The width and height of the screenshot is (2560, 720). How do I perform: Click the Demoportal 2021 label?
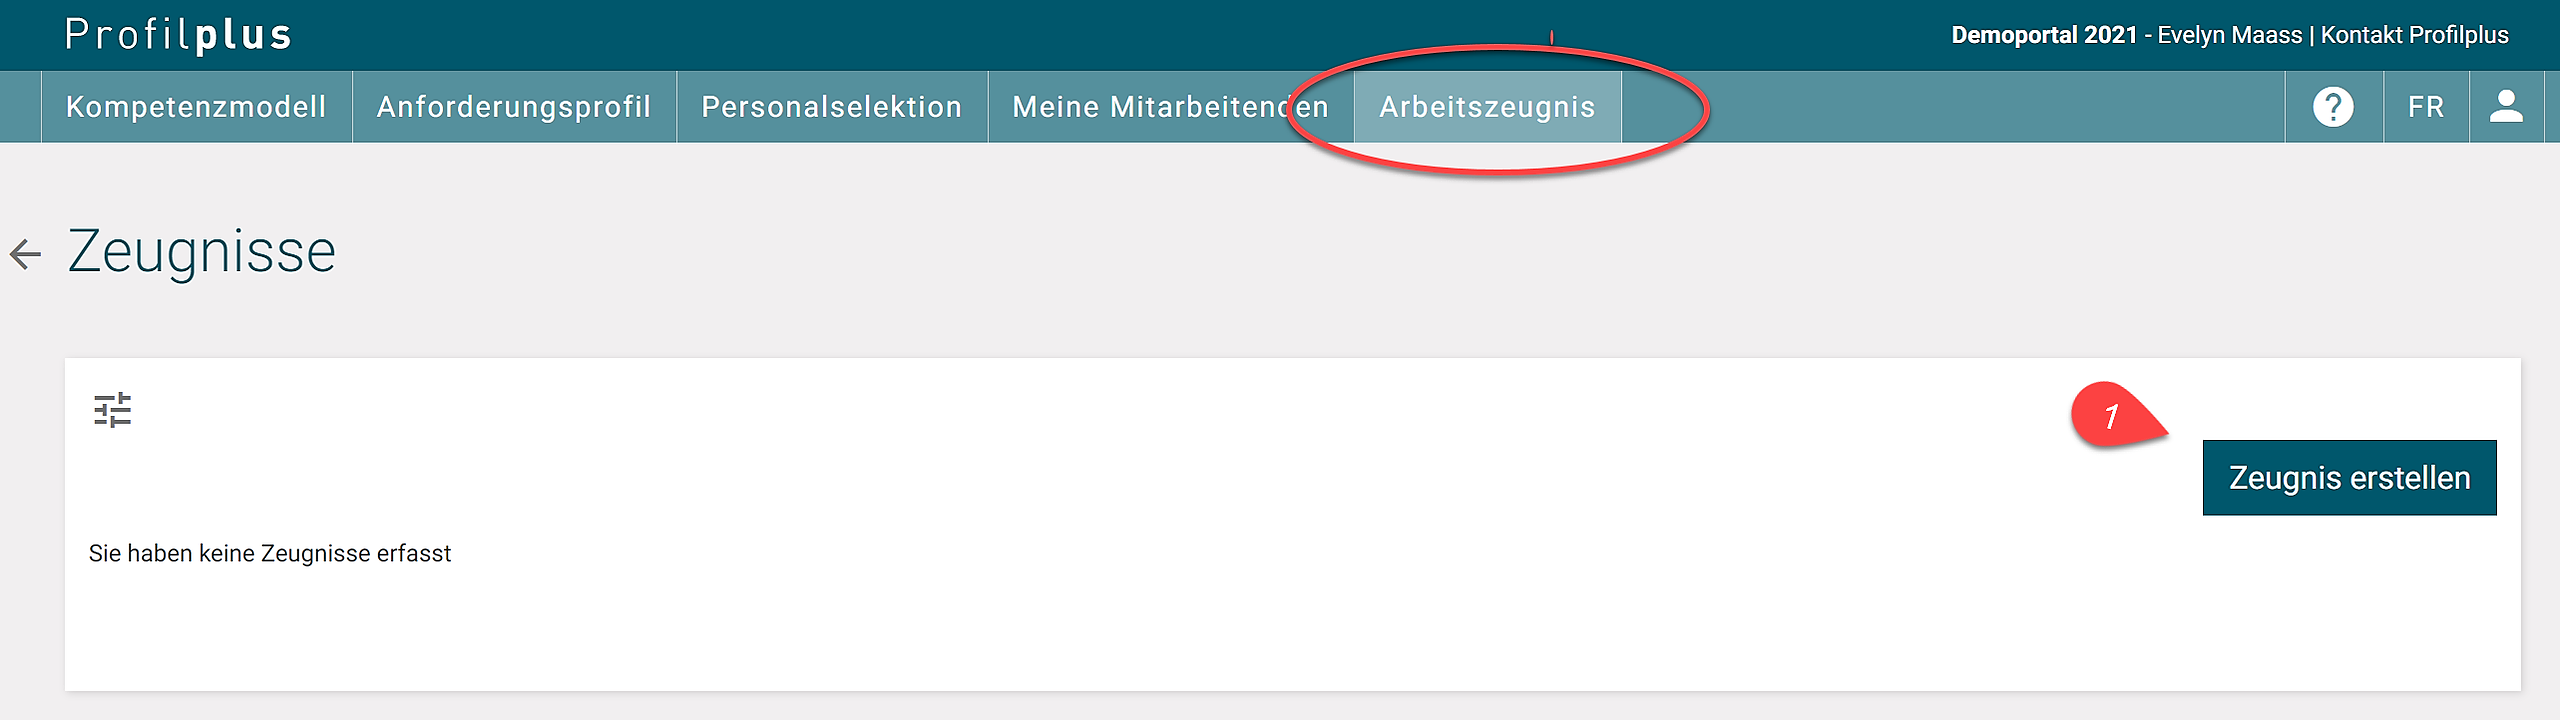click(x=2044, y=35)
